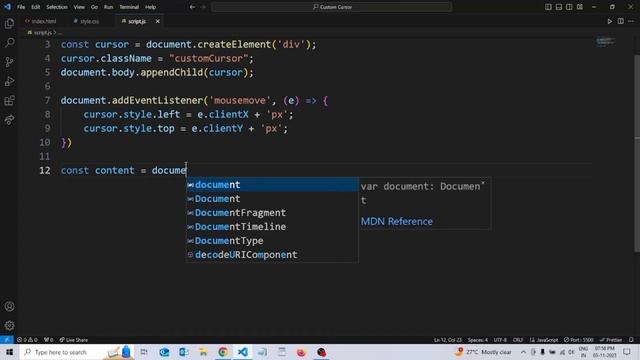The image size is (640, 360).
Task: Open the File menu
Action: [x=21, y=7]
